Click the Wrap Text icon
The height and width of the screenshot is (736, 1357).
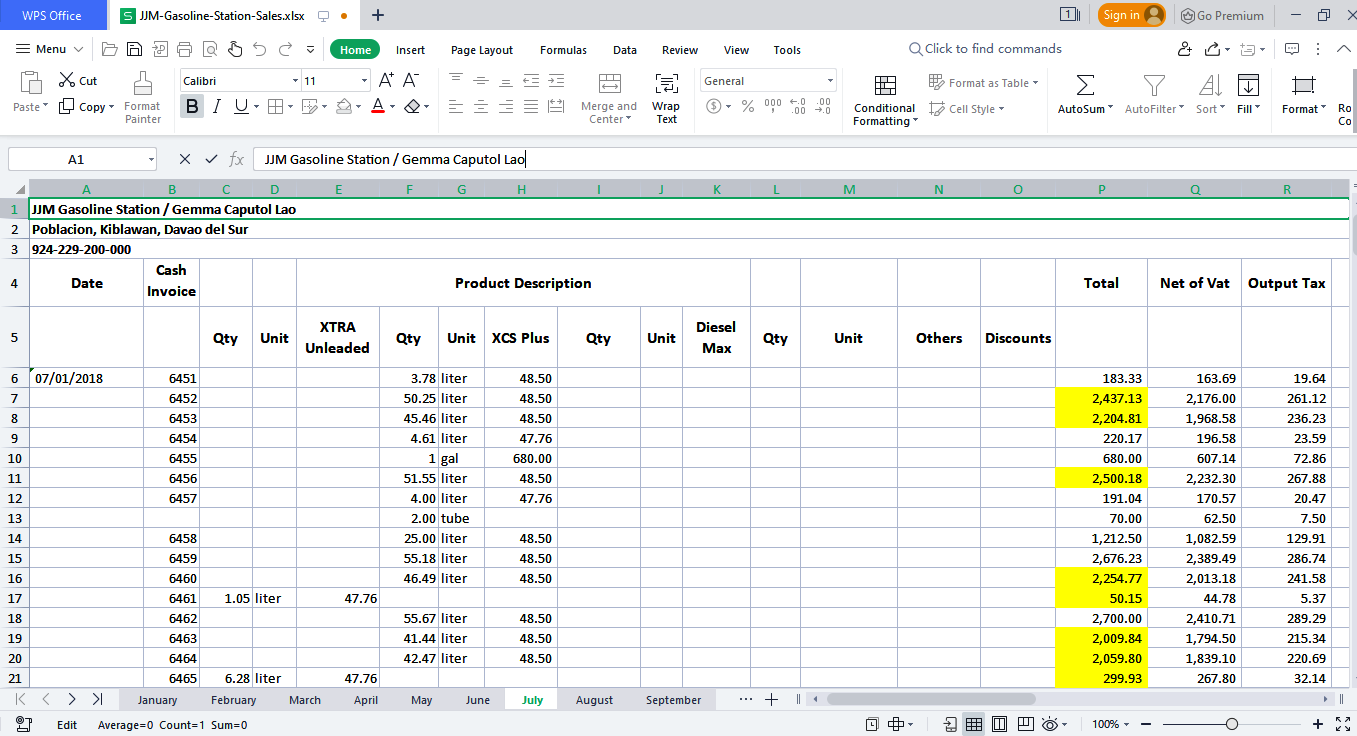click(666, 97)
